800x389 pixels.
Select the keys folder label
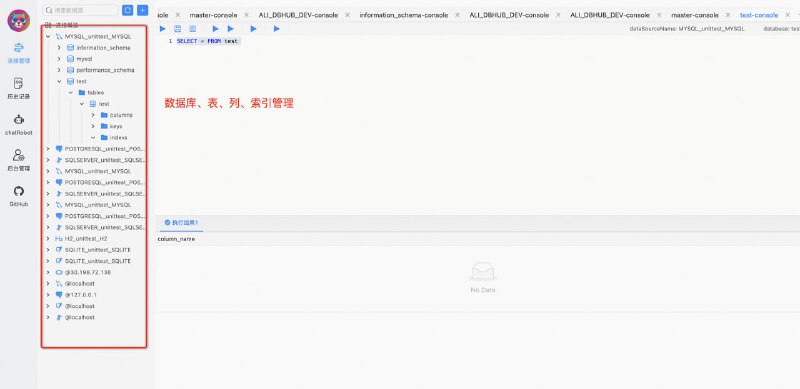116,126
